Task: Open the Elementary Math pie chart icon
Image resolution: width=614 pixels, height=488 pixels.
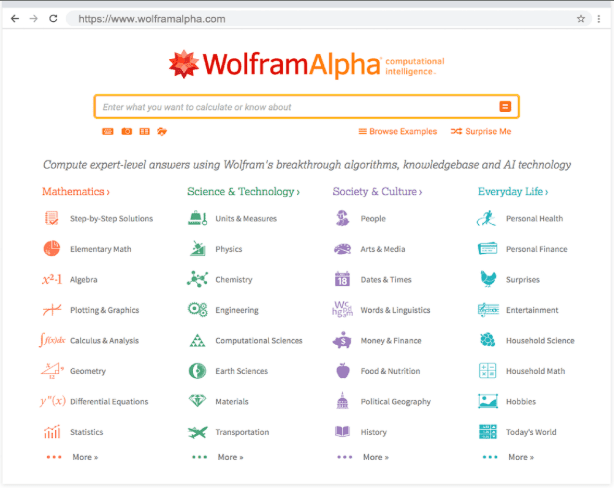Action: 51,249
